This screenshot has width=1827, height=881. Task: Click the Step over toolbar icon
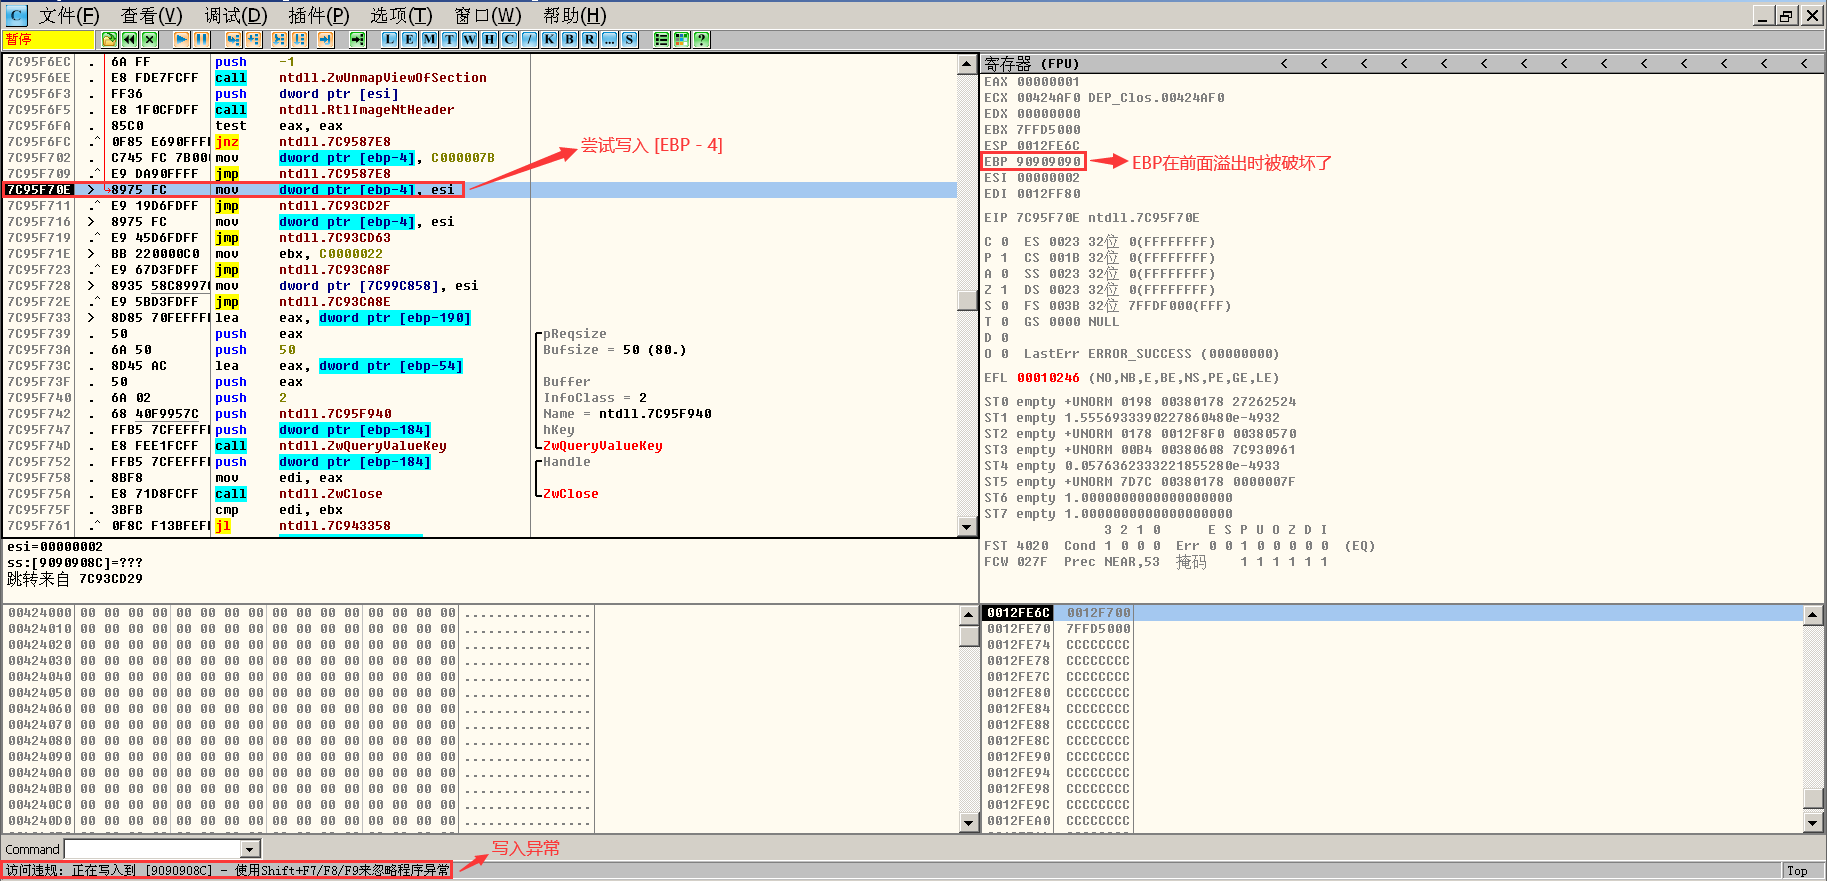[253, 40]
